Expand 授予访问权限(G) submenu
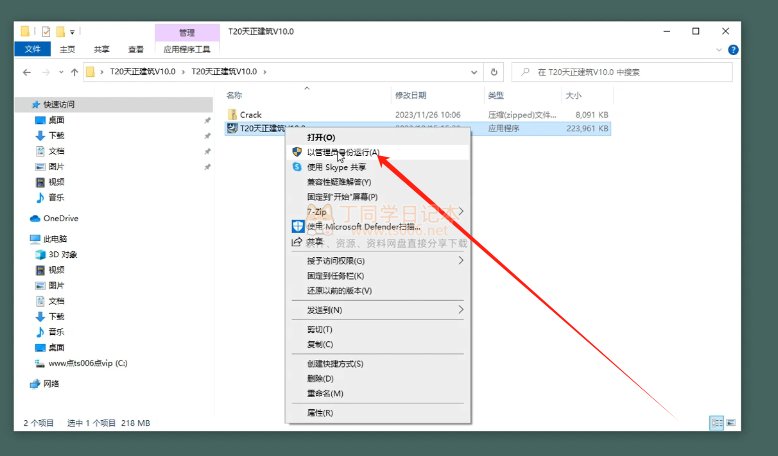 pyautogui.click(x=378, y=261)
